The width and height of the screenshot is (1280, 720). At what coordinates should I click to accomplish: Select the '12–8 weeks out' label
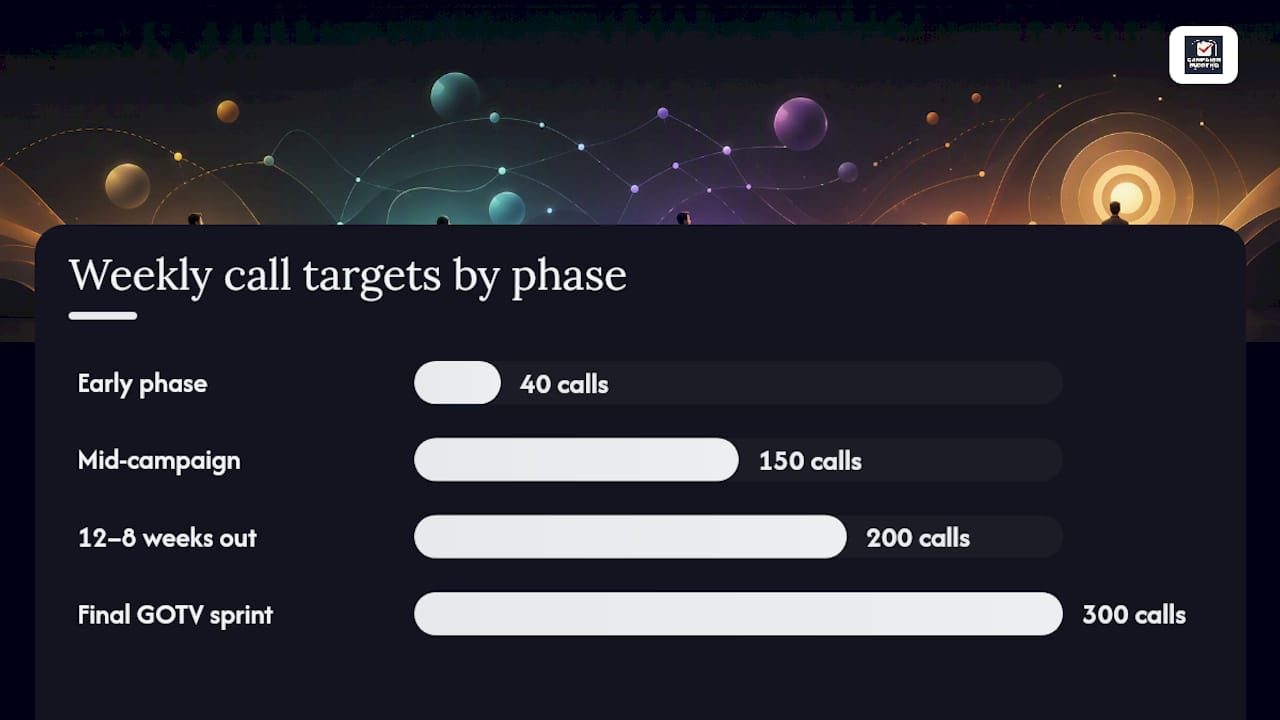167,538
